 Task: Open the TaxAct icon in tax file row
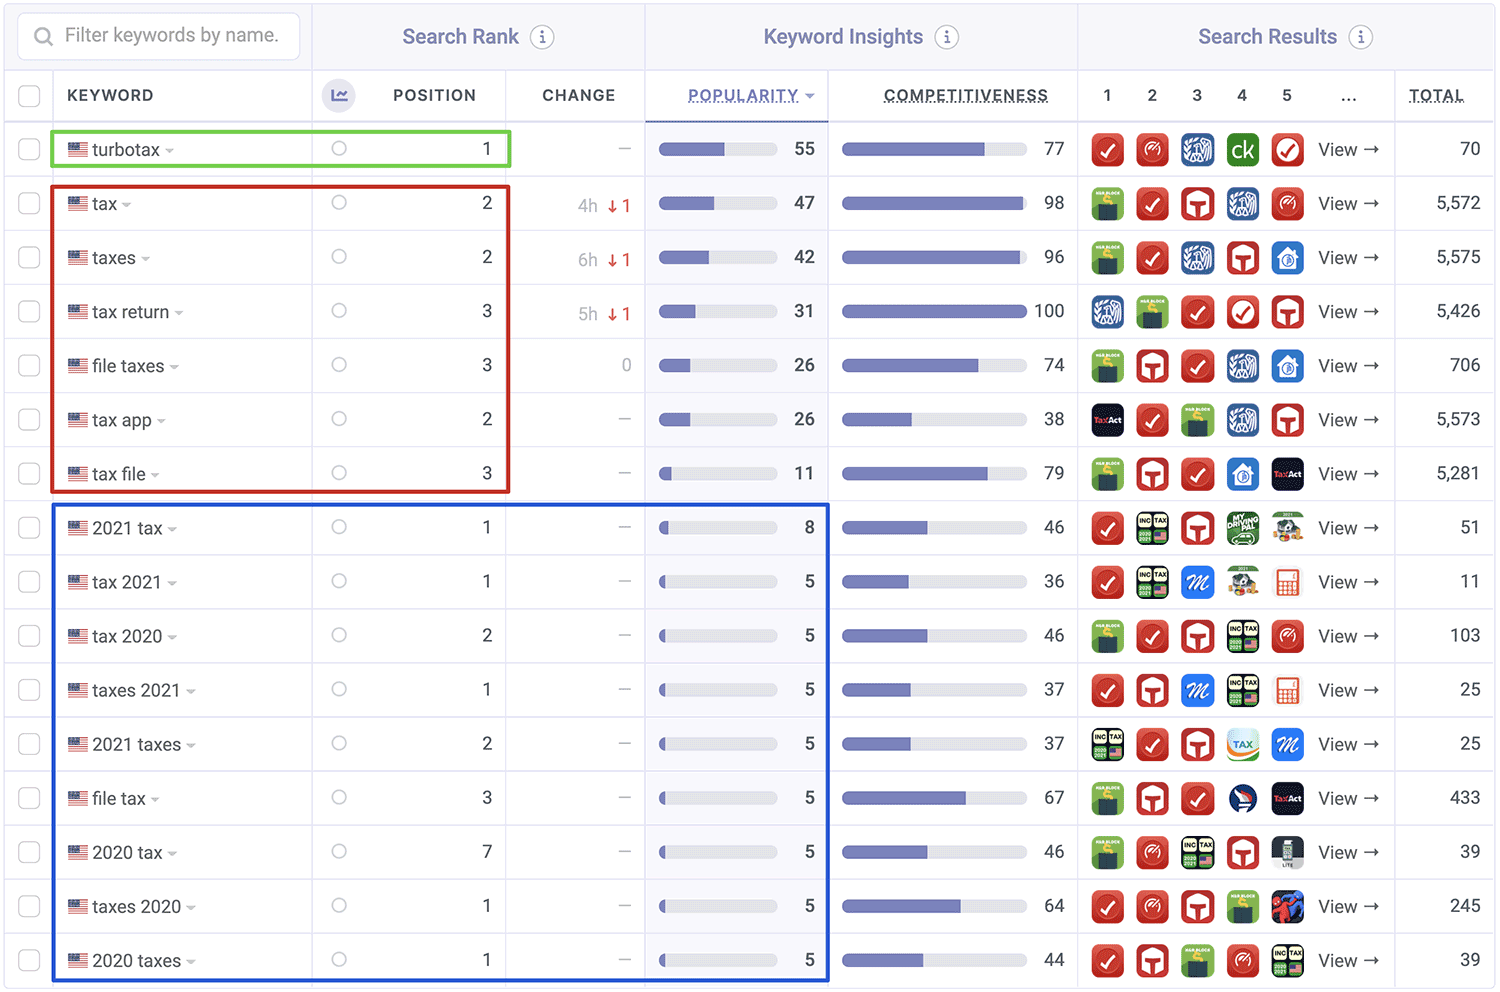pos(1287,474)
